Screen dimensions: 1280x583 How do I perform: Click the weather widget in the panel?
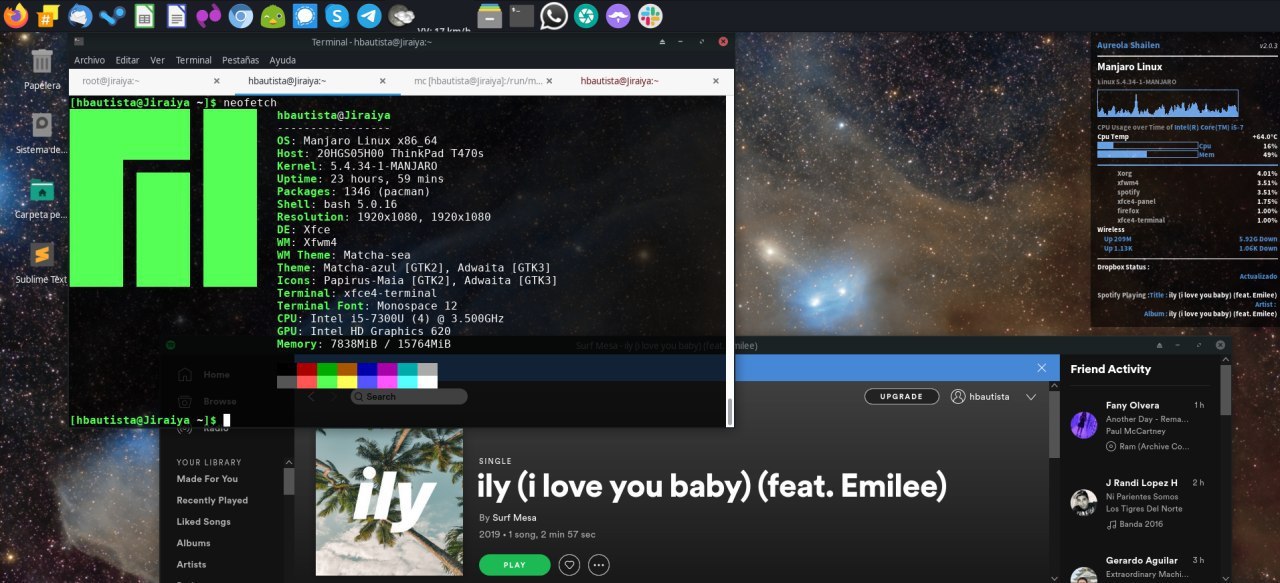(x=401, y=15)
